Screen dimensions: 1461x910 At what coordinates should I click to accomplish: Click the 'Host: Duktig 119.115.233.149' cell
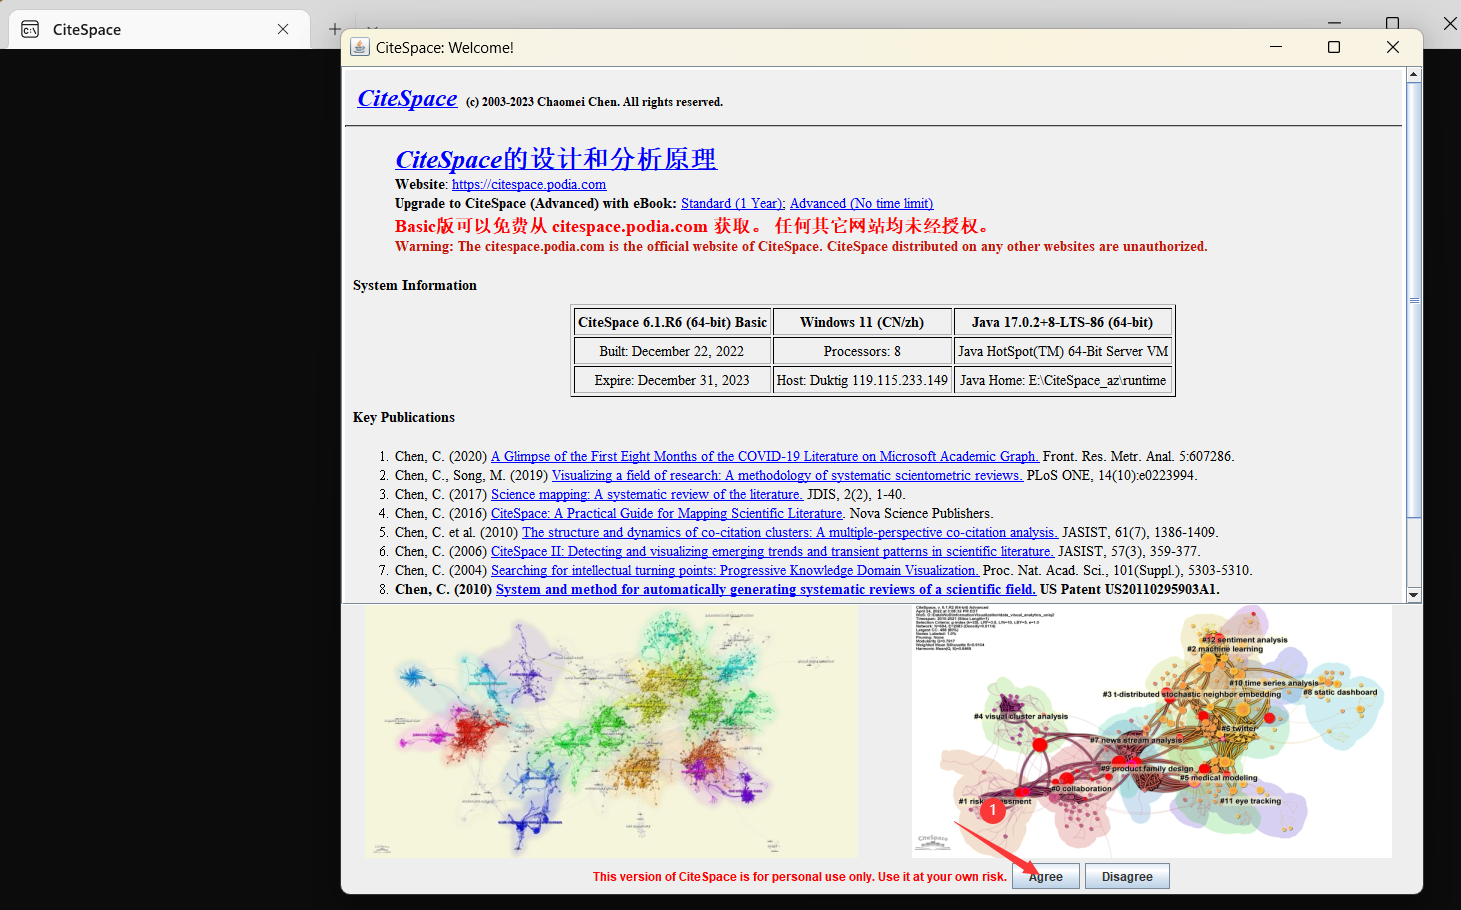(862, 380)
